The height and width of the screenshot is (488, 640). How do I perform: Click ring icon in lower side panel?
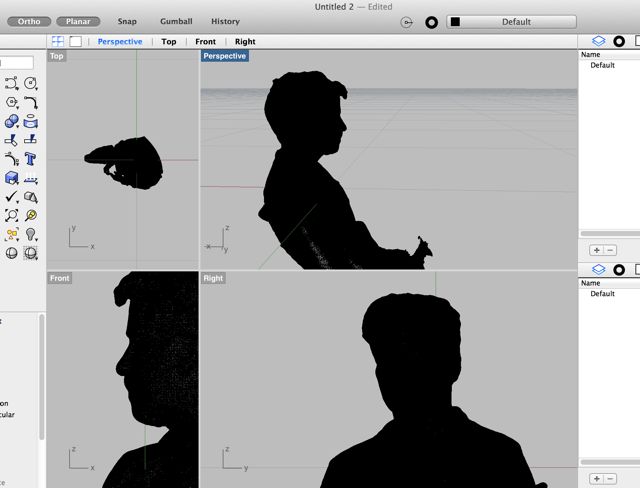pyautogui.click(x=619, y=270)
